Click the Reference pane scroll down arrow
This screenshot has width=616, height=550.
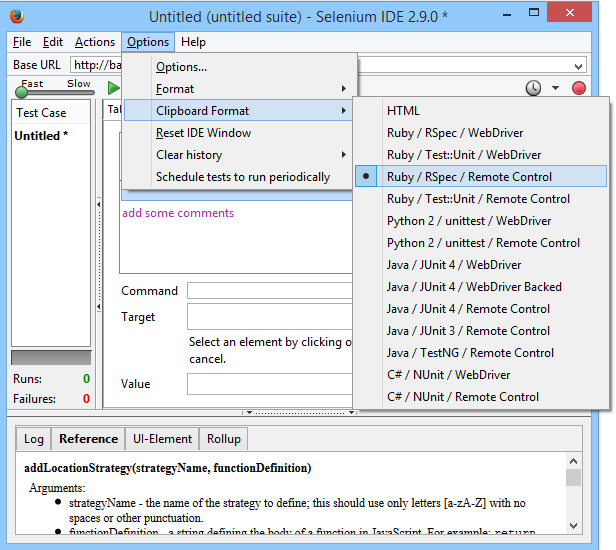(x=574, y=525)
